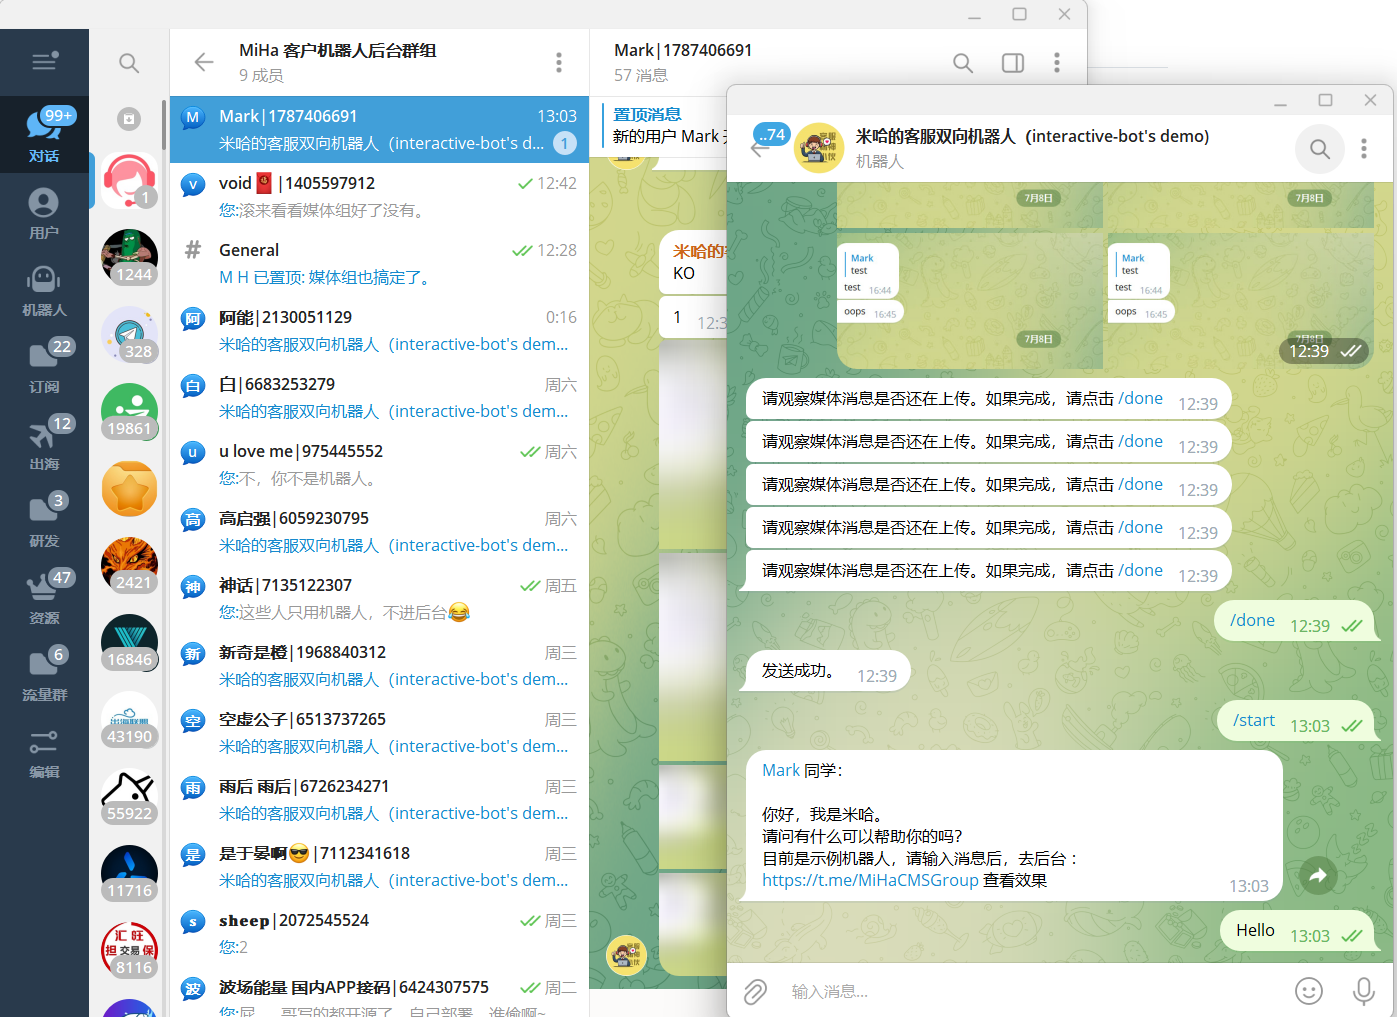Open topic more options menu
Image resolution: width=1397 pixels, height=1017 pixels.
pyautogui.click(x=1057, y=63)
